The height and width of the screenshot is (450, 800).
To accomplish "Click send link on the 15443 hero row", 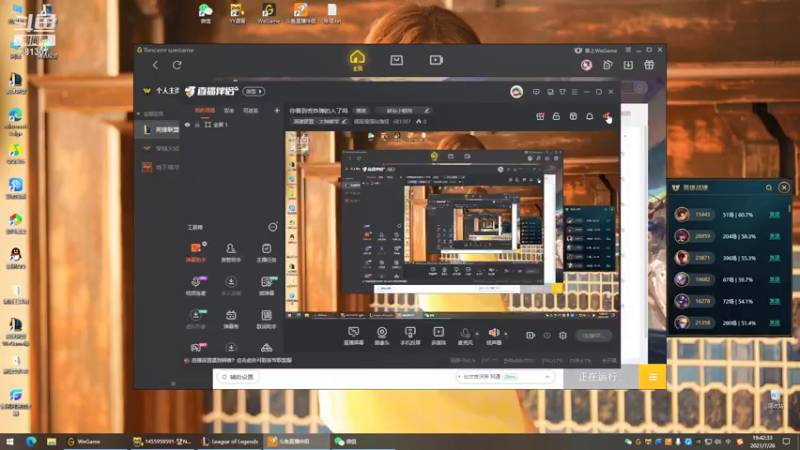I will click(774, 215).
